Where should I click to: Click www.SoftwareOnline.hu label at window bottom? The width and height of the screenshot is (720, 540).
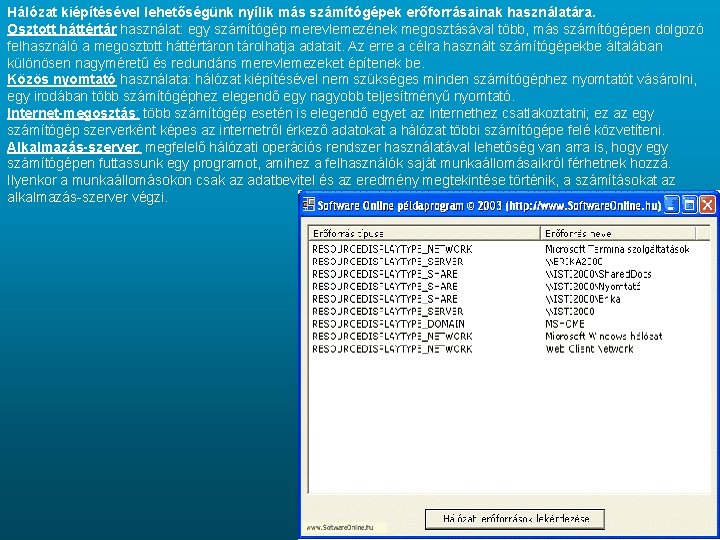[x=340, y=528]
